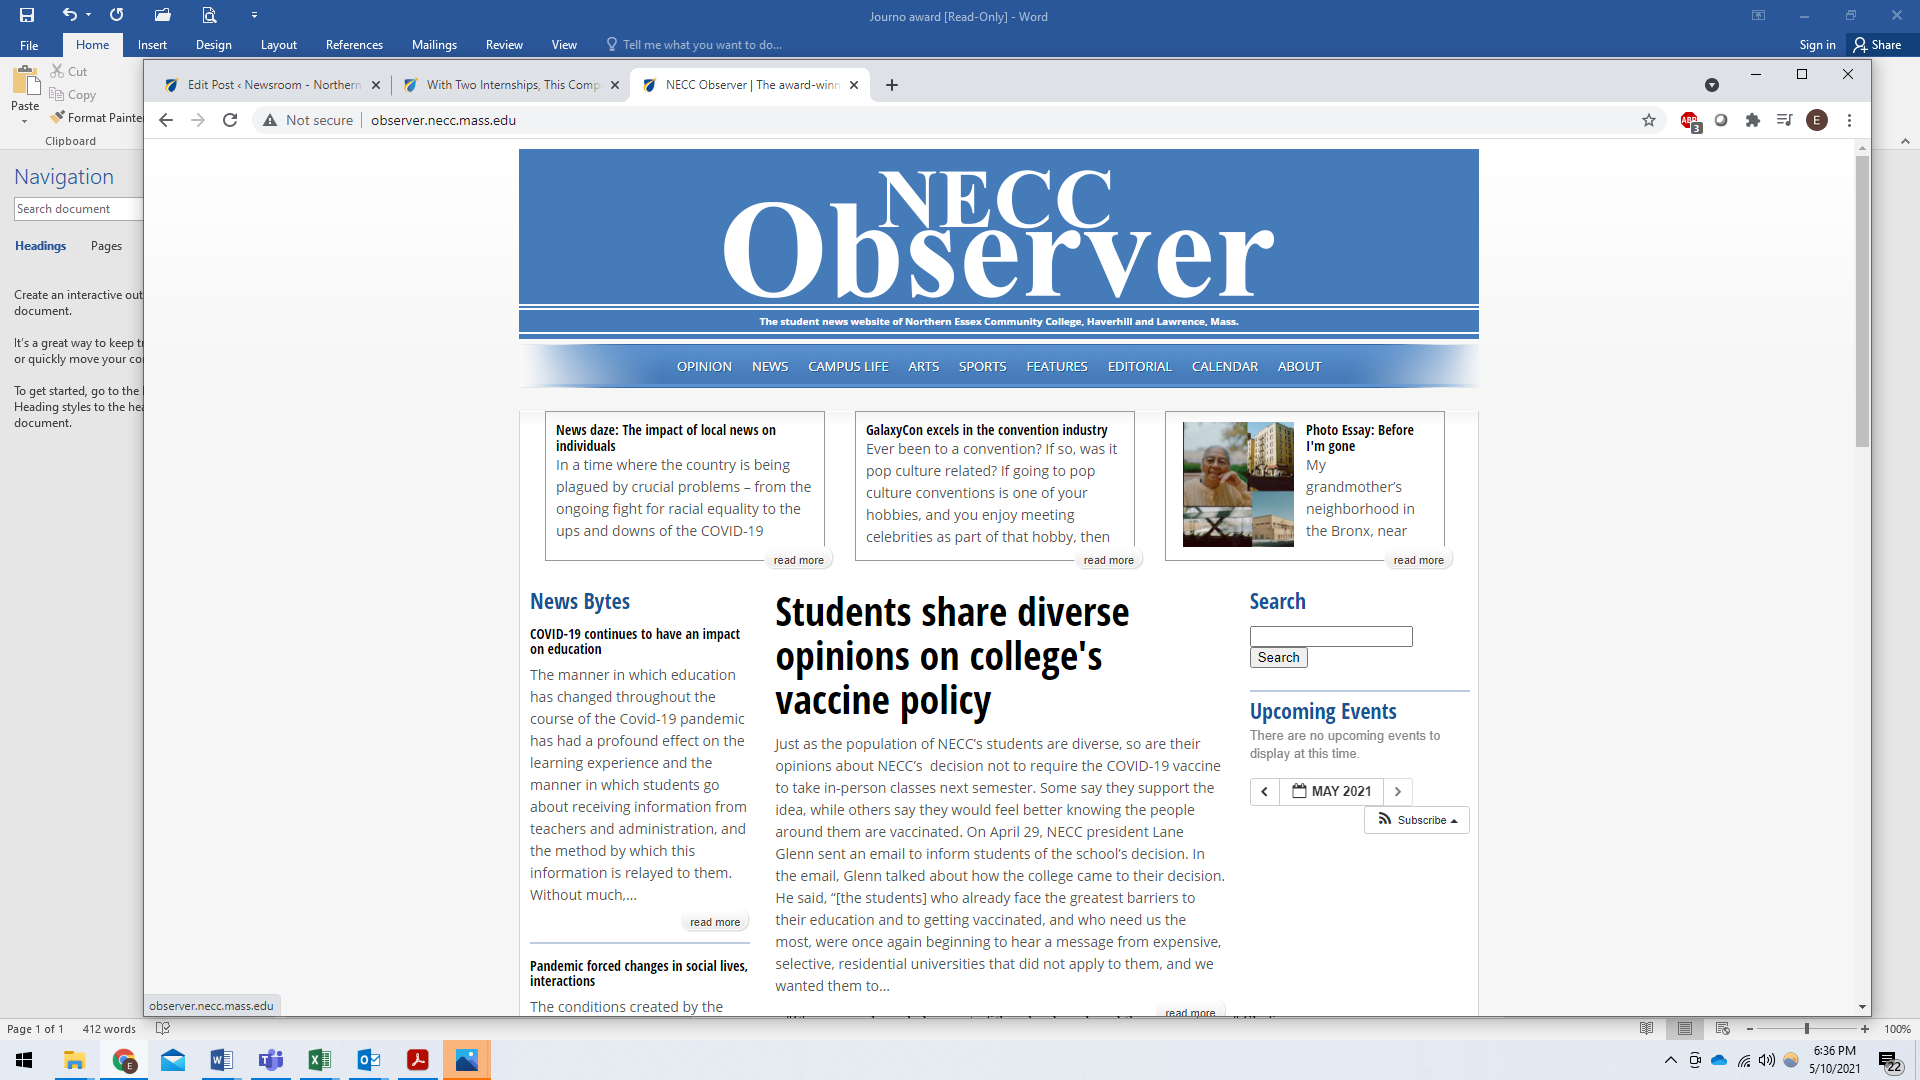1920x1080 pixels.
Task: Open the tab search dropdown arrow
Action: click(x=1712, y=85)
